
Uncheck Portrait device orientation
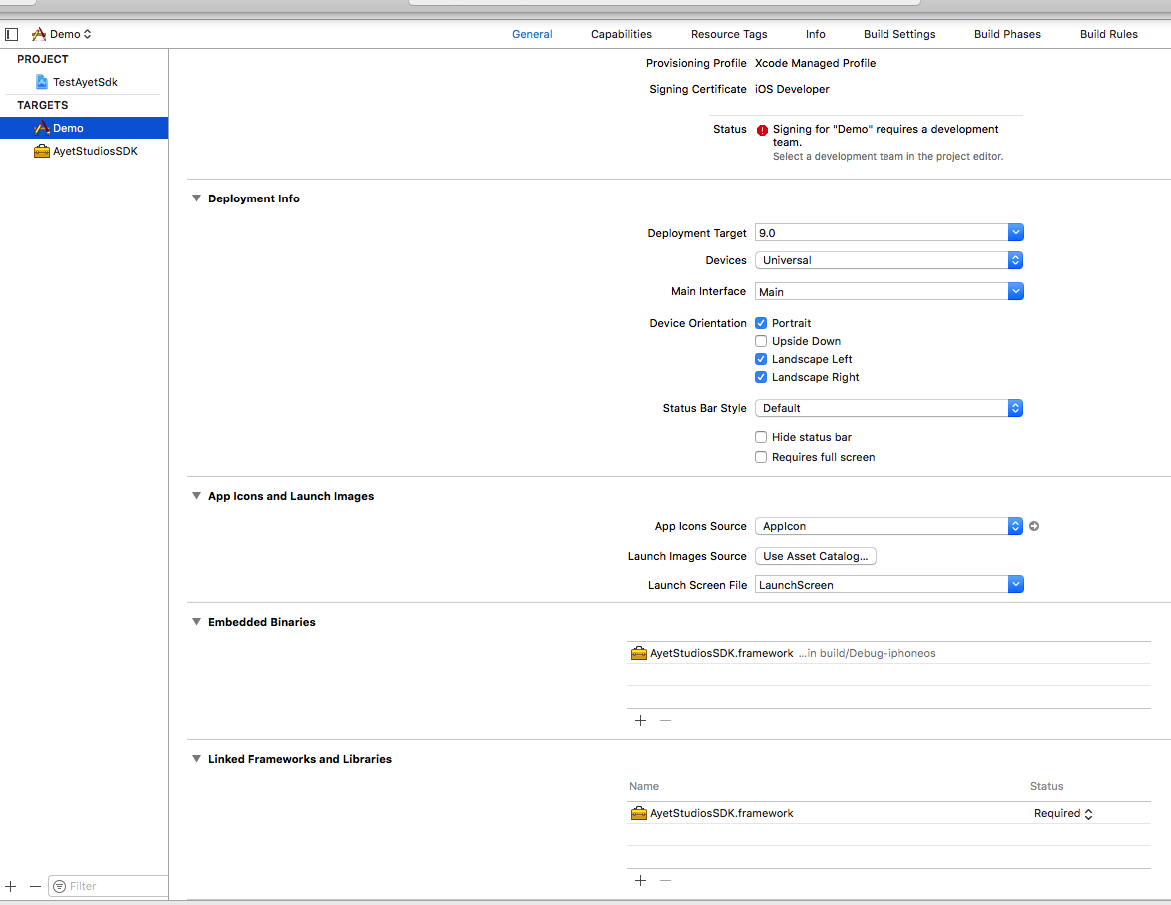click(761, 323)
